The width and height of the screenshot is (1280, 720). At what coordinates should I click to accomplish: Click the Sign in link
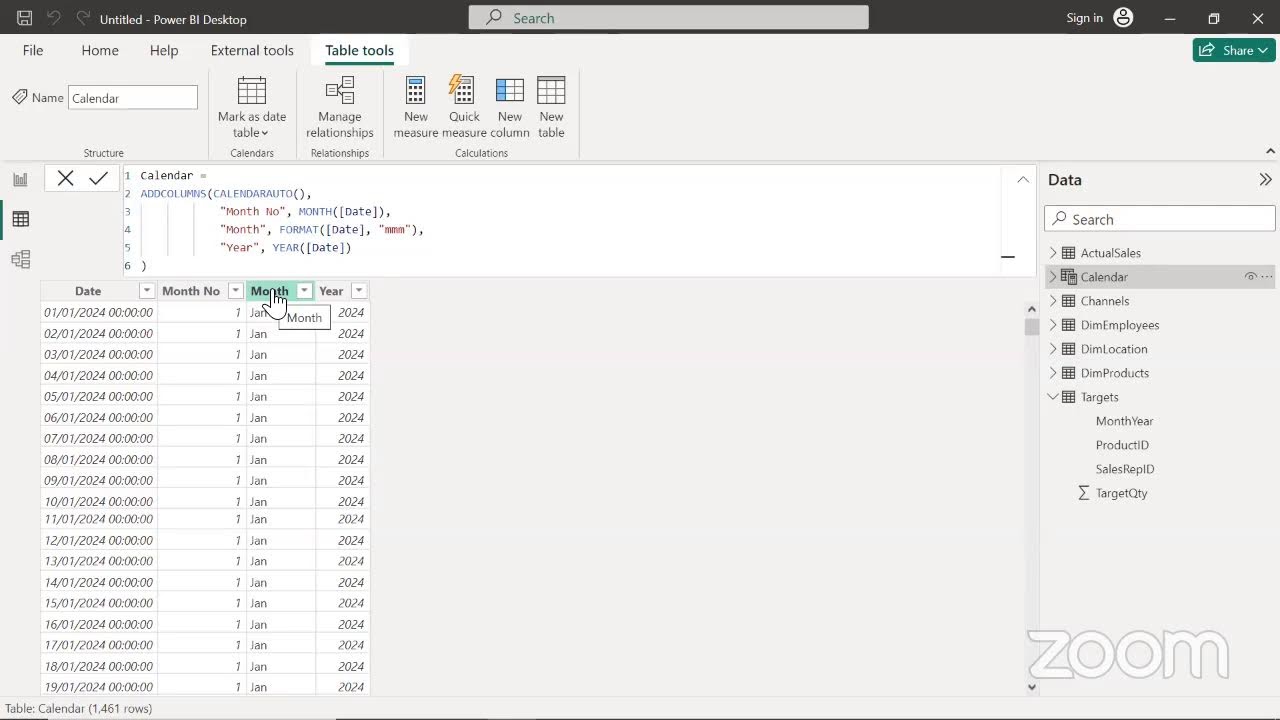click(1084, 18)
